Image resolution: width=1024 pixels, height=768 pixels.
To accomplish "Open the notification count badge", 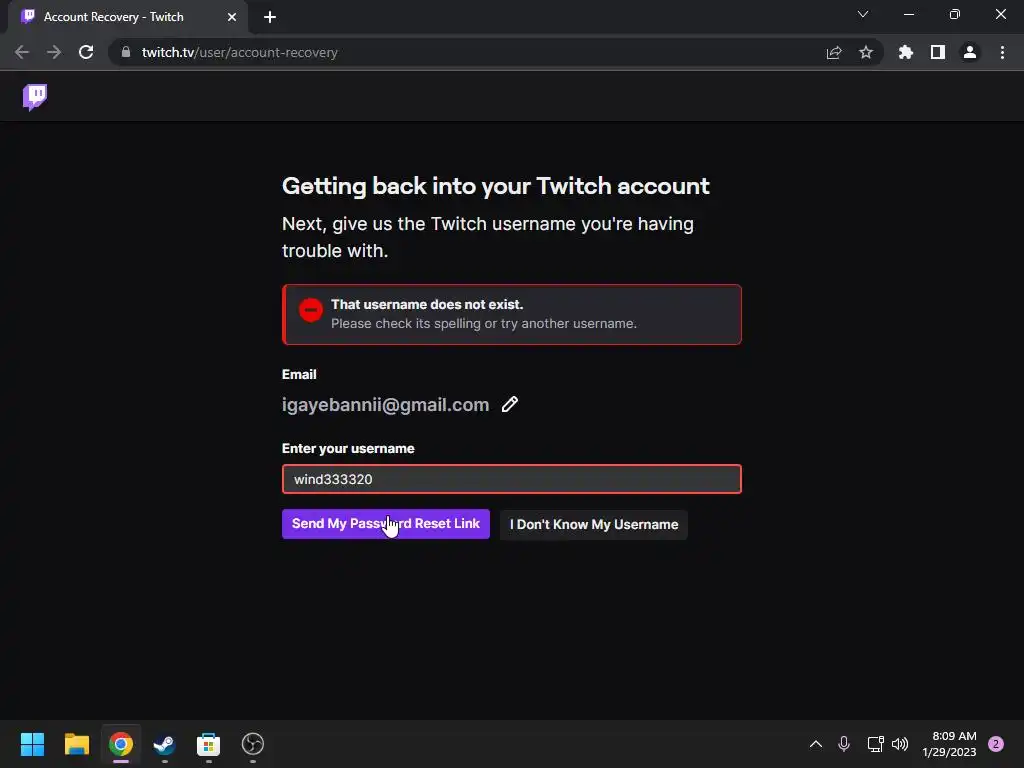I will pos(996,744).
